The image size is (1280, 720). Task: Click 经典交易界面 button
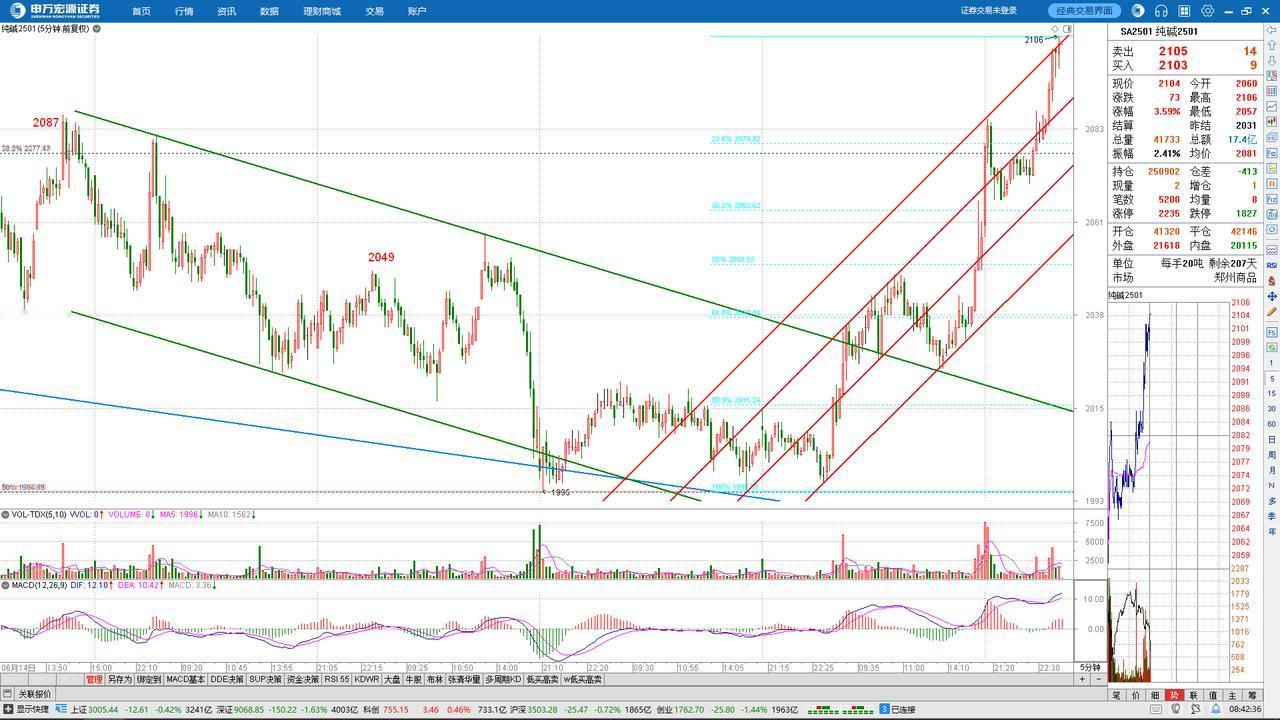pyautogui.click(x=1085, y=11)
